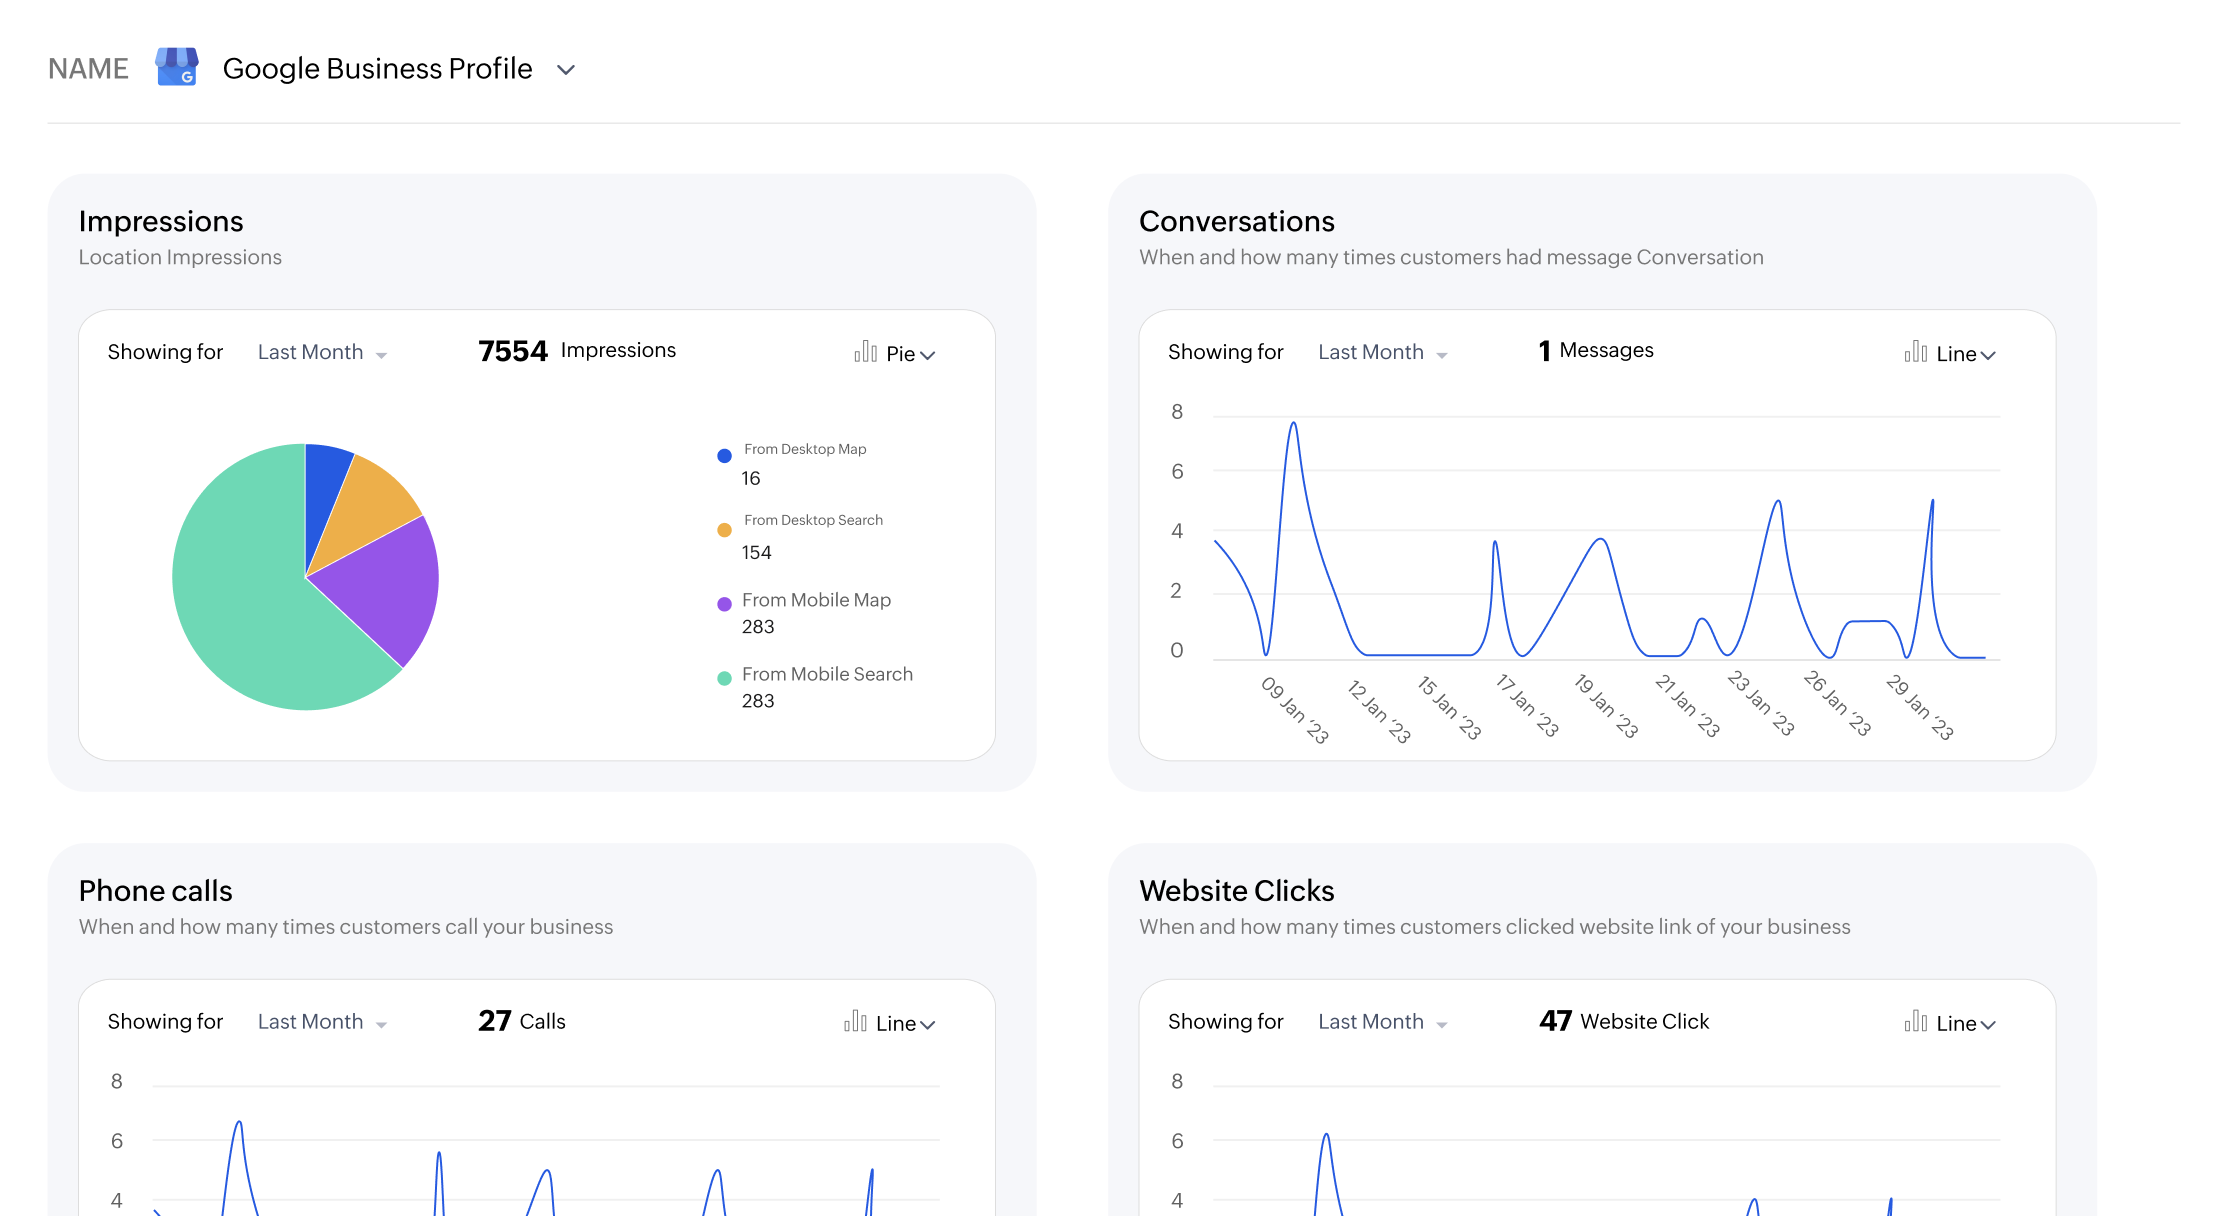The width and height of the screenshot is (2240, 1216).
Task: Click the value 16 under From Desktop Map
Action: click(751, 479)
